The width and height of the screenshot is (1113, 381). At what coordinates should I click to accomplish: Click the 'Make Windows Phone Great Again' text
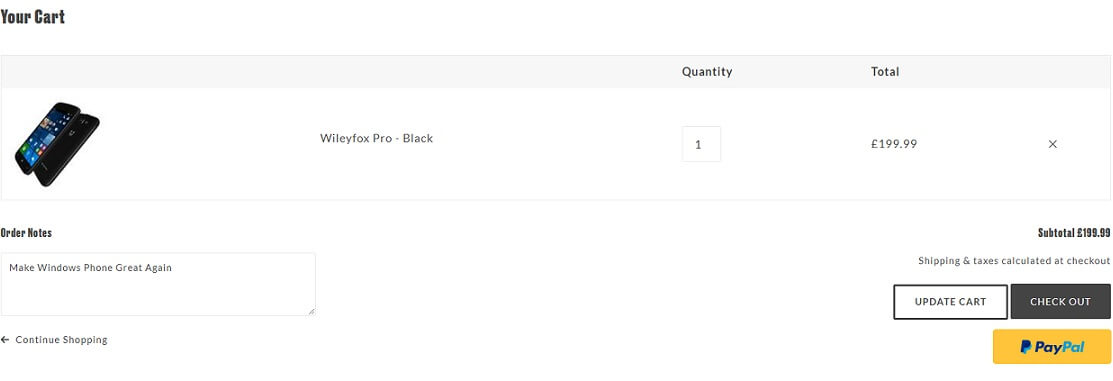click(x=91, y=268)
